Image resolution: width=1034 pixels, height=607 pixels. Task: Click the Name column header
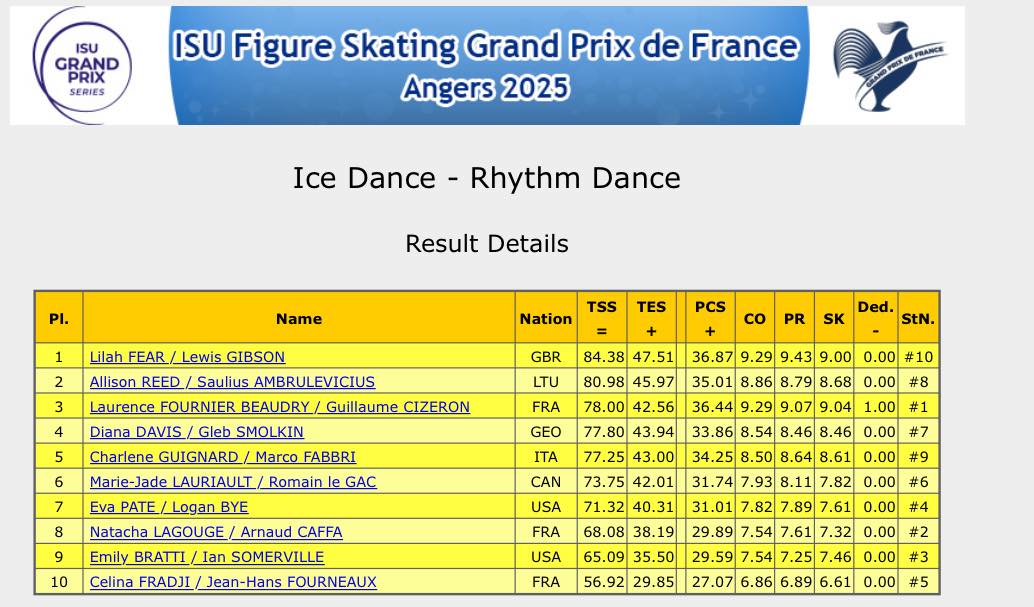pos(299,319)
